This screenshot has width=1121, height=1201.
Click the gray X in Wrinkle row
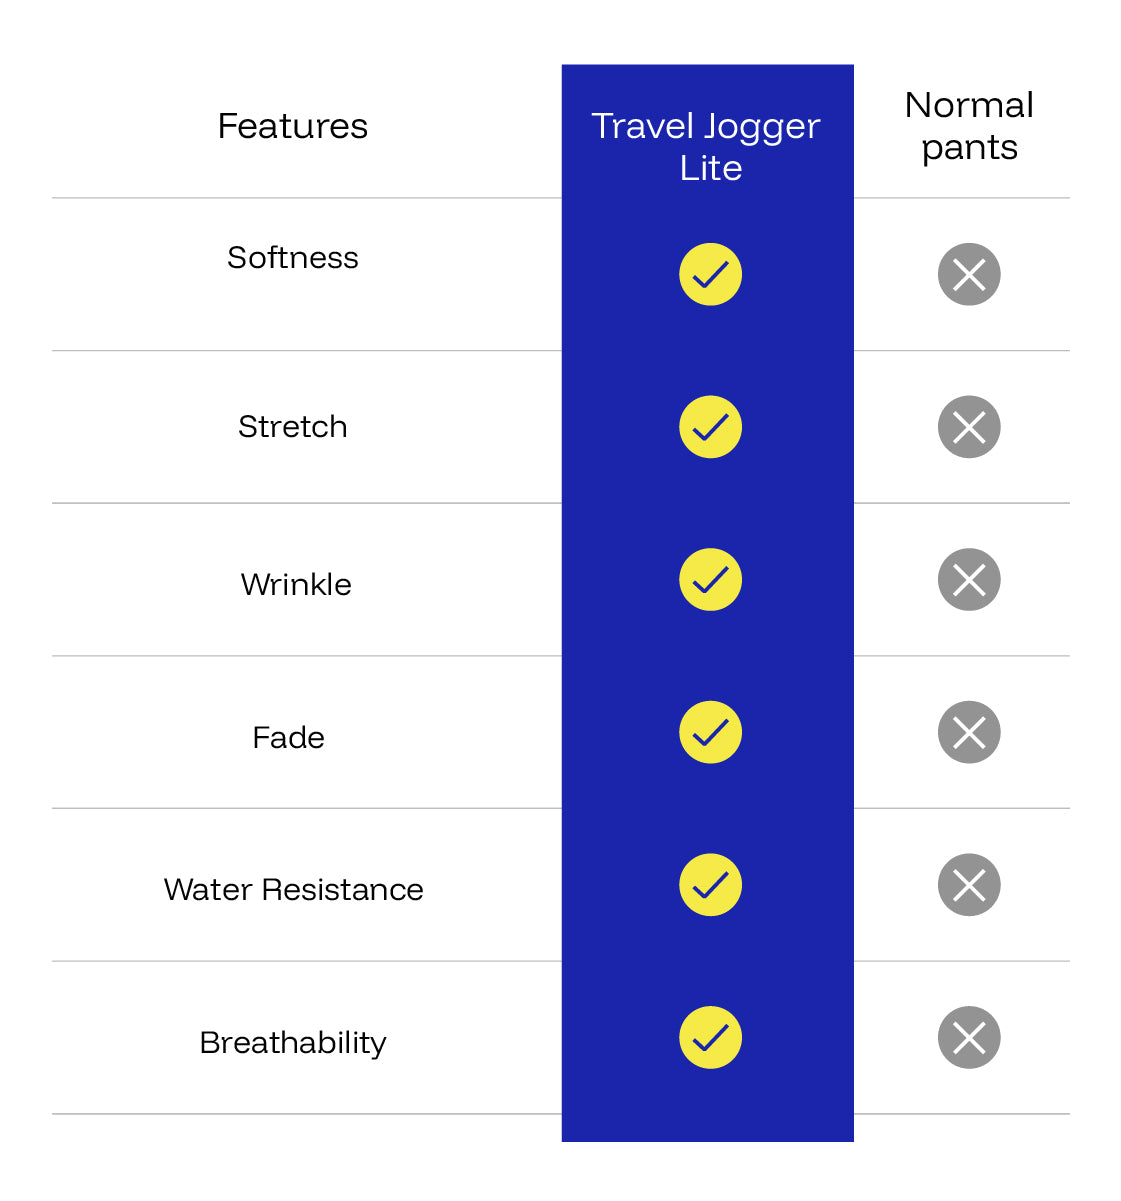pos(969,580)
